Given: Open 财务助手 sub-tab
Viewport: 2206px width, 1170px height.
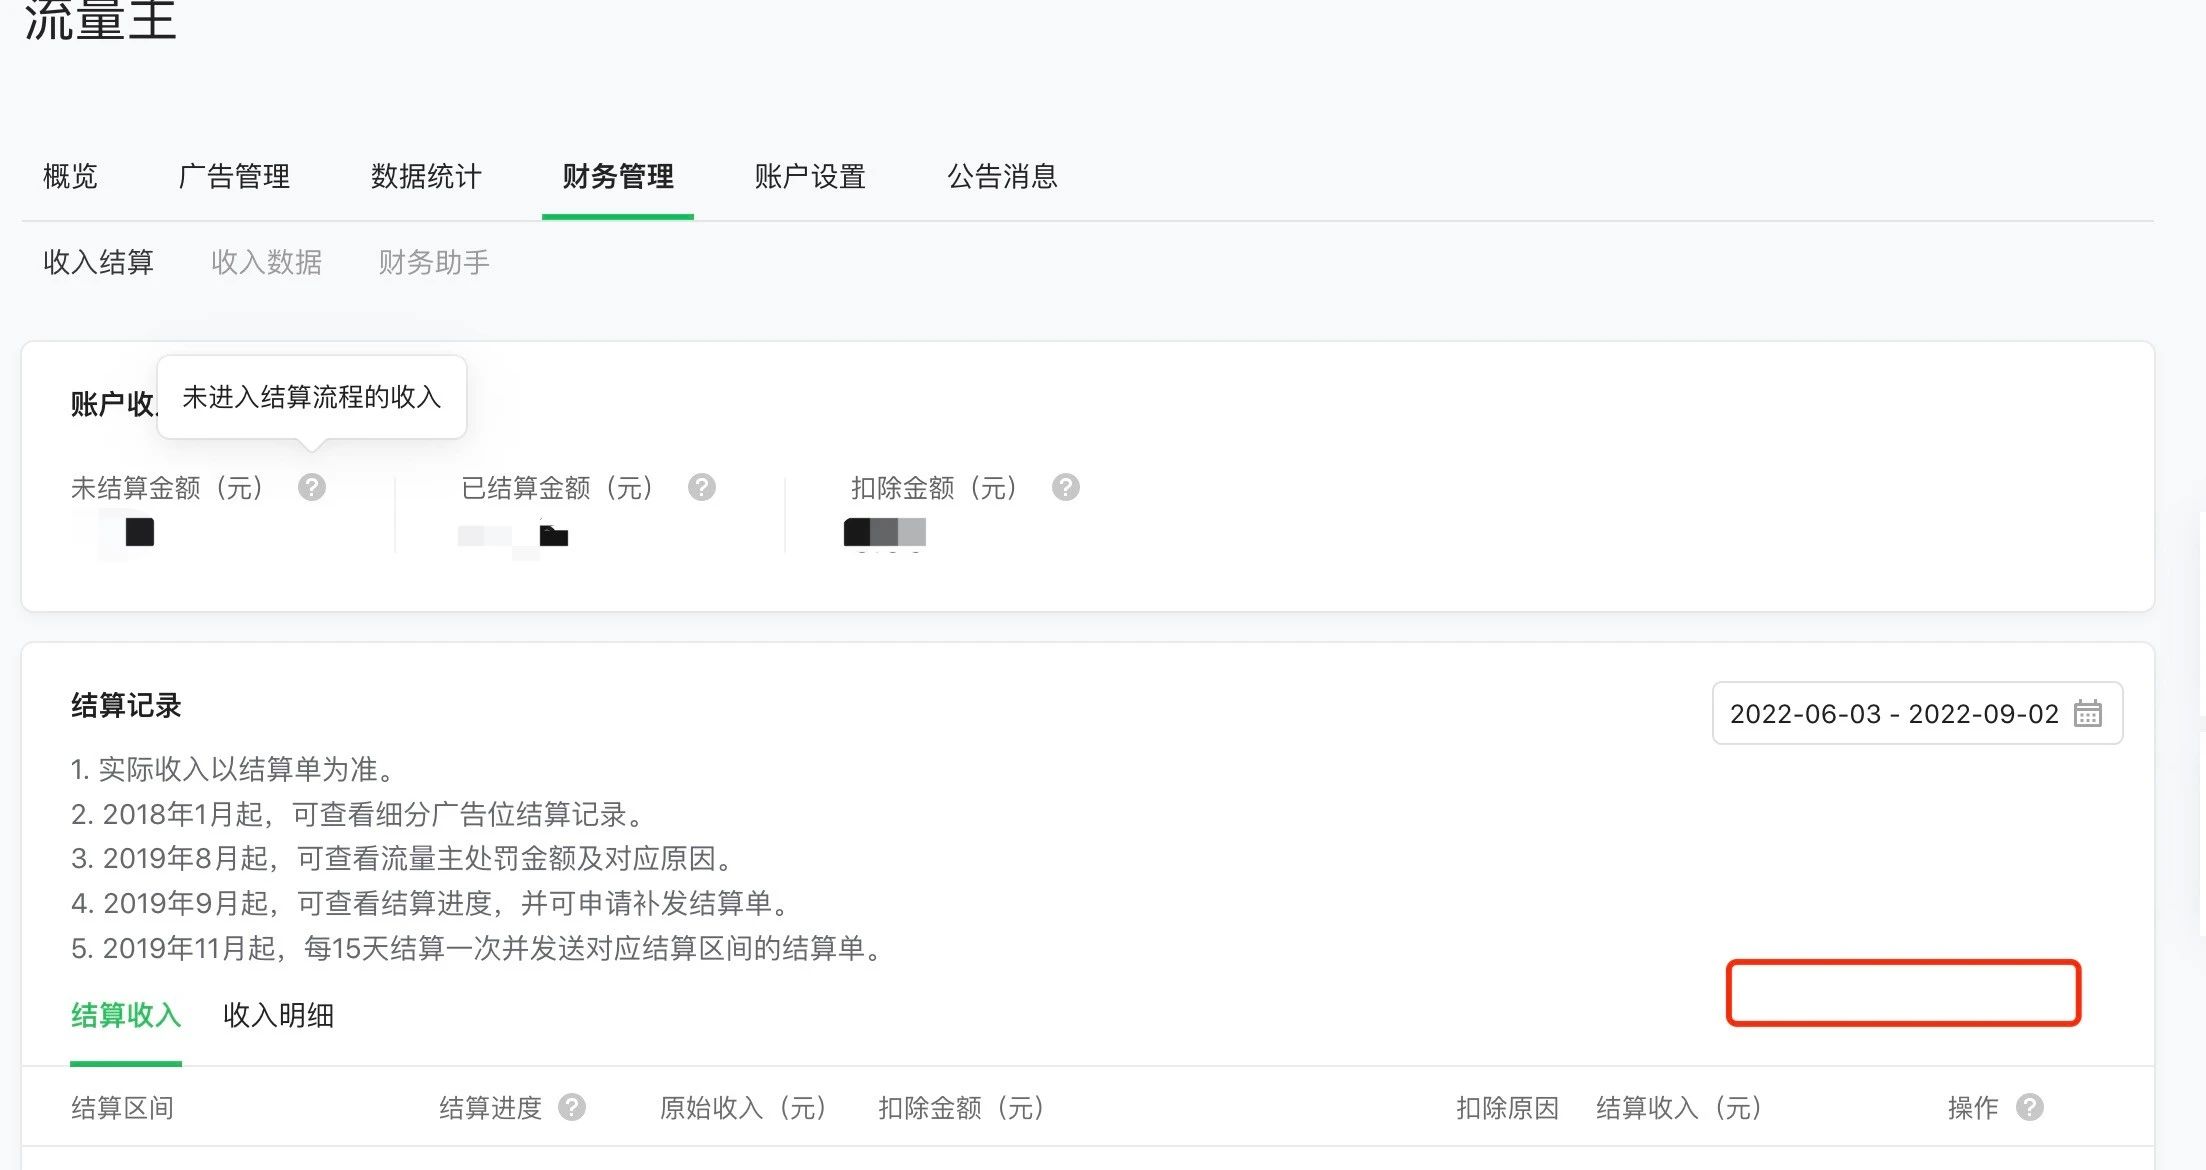Looking at the screenshot, I should click(434, 262).
